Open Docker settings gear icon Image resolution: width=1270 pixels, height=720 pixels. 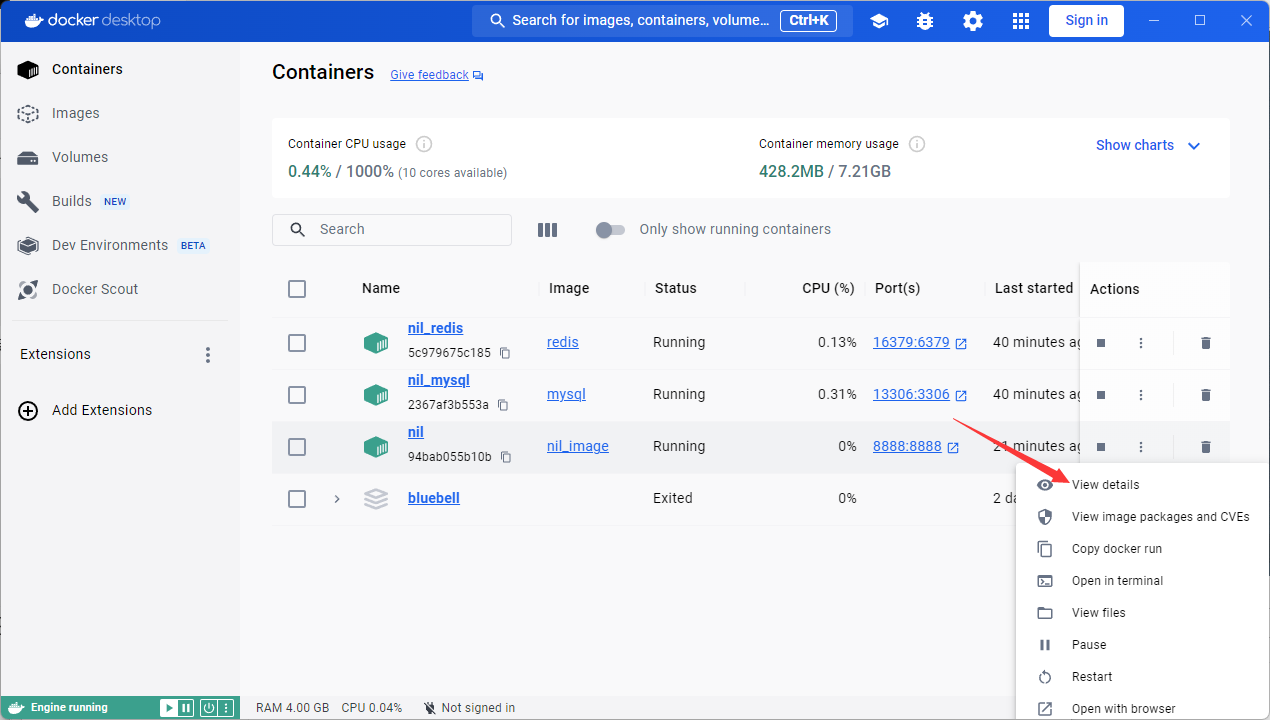click(972, 21)
